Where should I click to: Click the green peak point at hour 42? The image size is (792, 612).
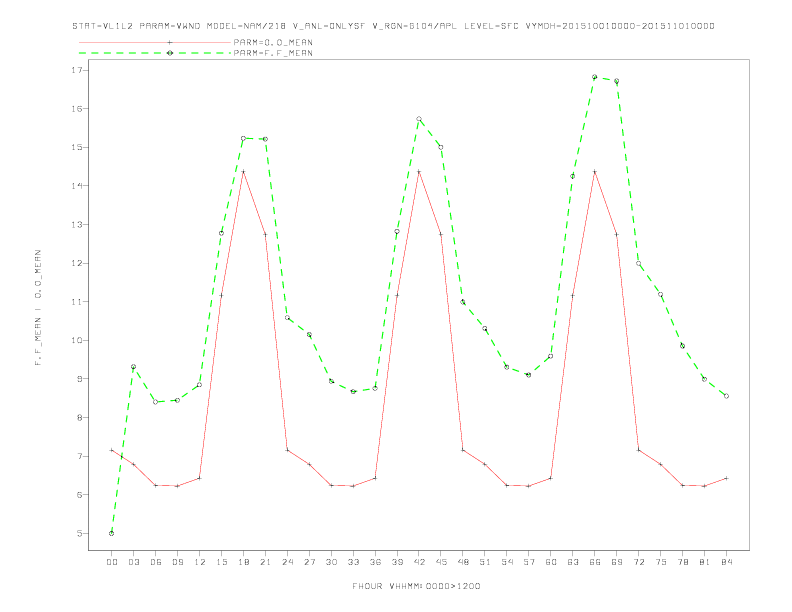419,119
